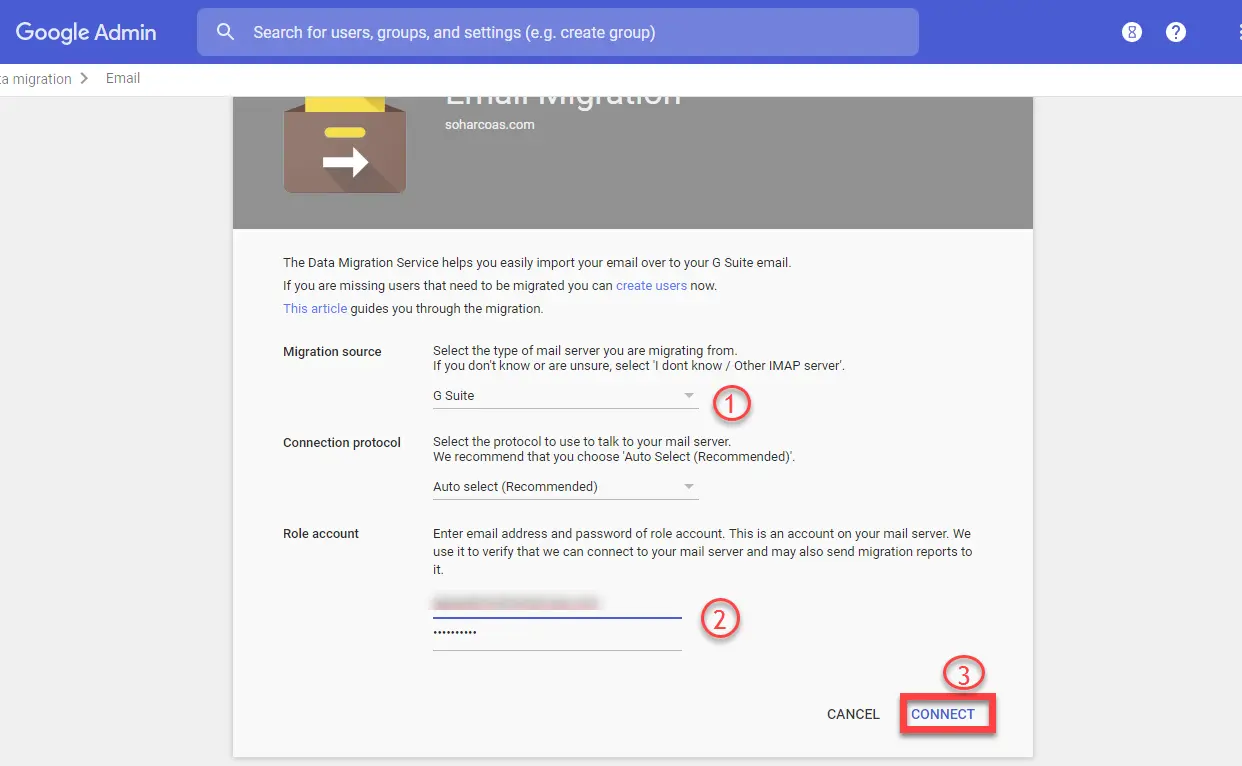Click the CONNECT button
Image resolution: width=1242 pixels, height=766 pixels.
click(943, 714)
